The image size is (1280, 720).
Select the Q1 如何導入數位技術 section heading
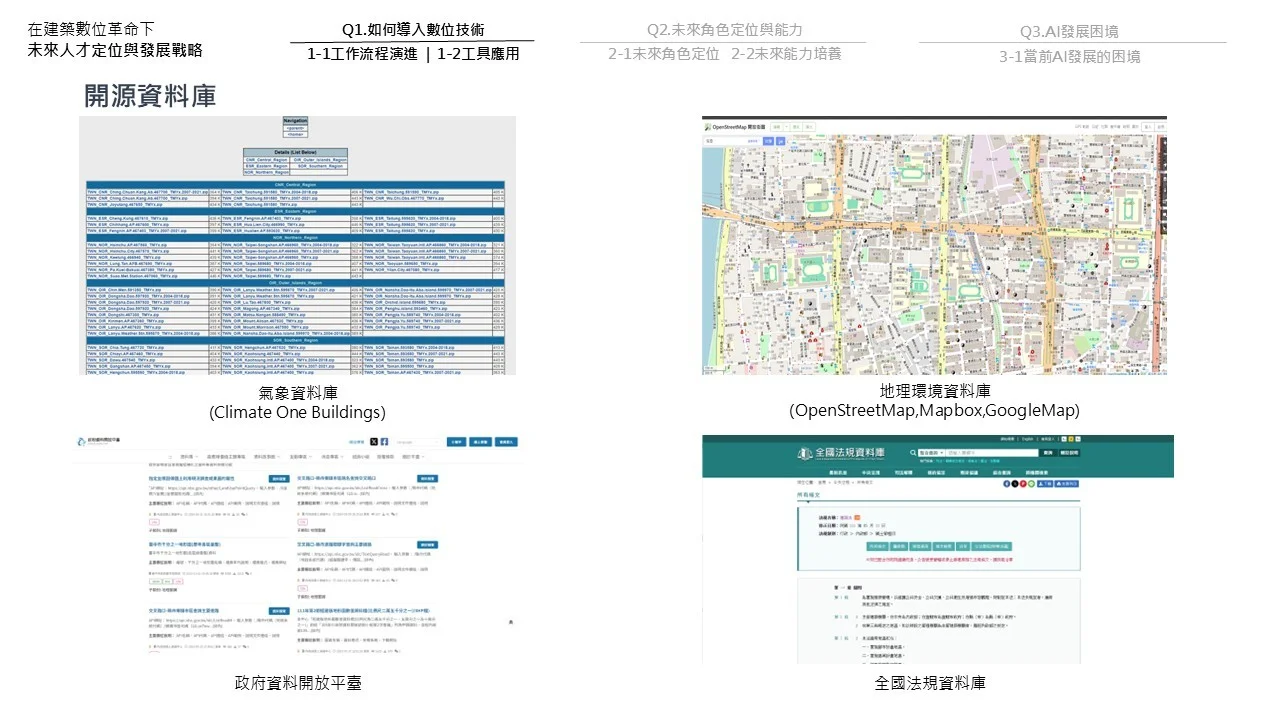[412, 30]
